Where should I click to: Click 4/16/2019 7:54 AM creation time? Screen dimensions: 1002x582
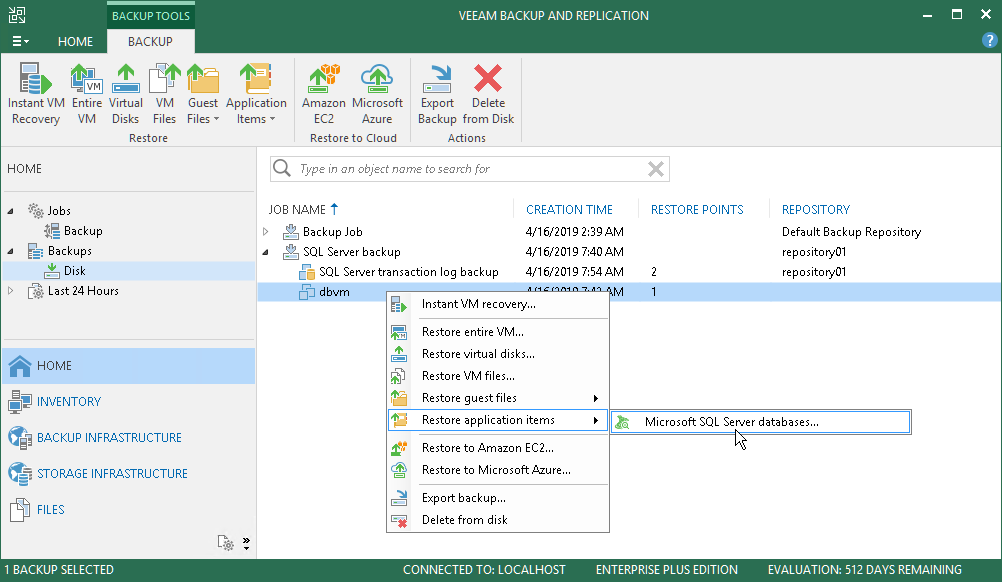click(574, 272)
